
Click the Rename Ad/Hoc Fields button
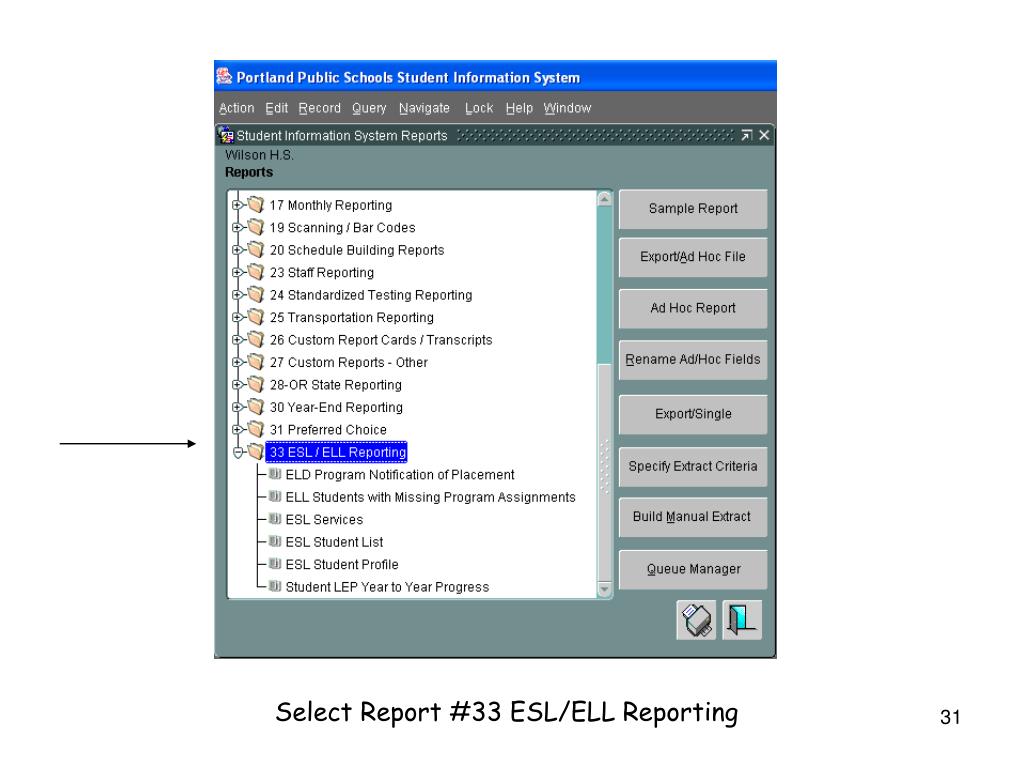693,360
